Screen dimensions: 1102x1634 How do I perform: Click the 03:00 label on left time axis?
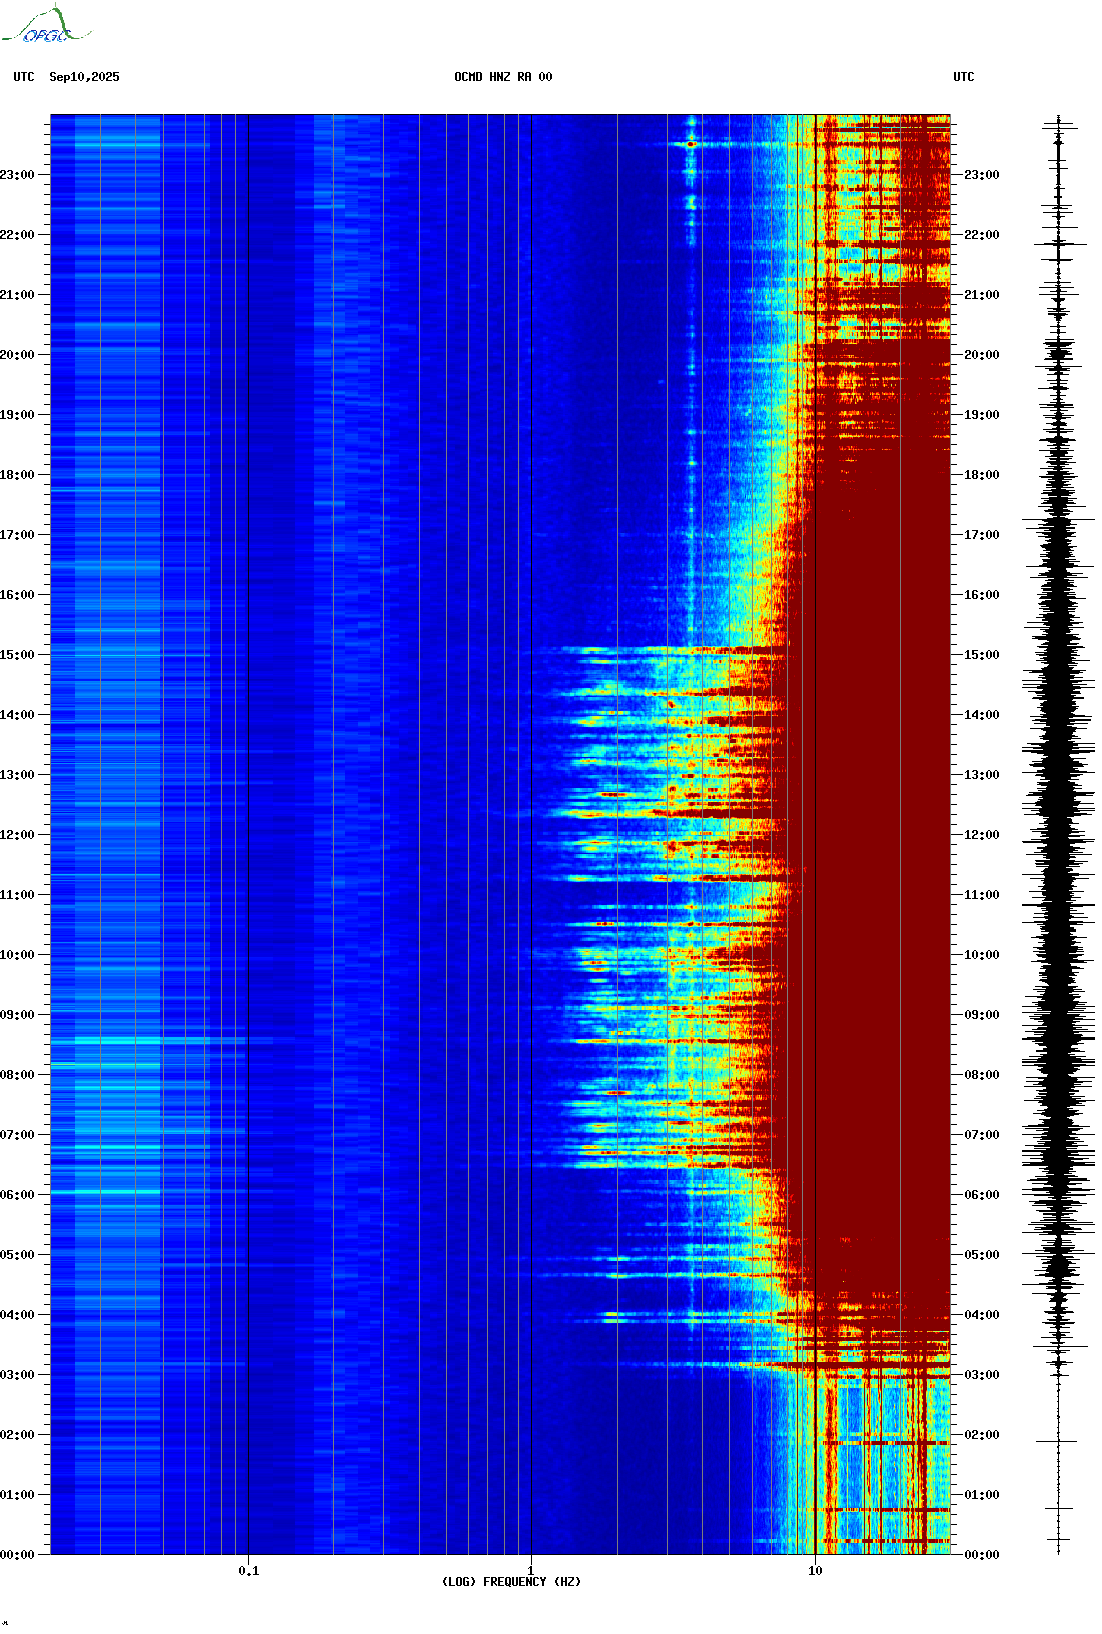click(17, 1375)
